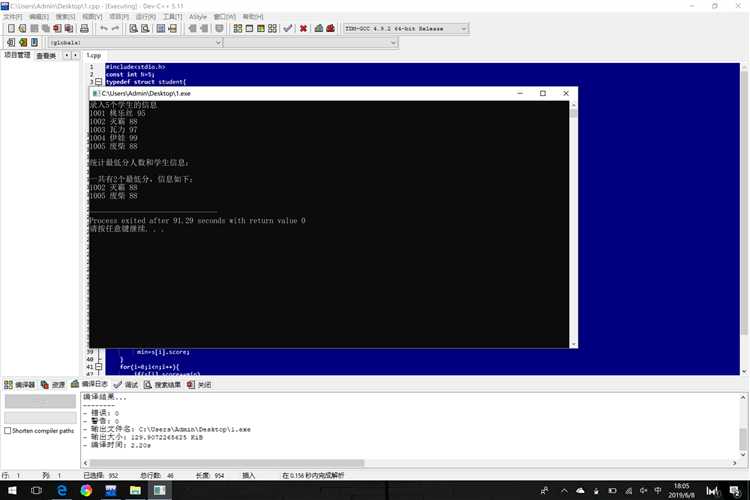The height and width of the screenshot is (500, 750).
Task: Click the 中 input method tray indicator
Action: coord(658,490)
